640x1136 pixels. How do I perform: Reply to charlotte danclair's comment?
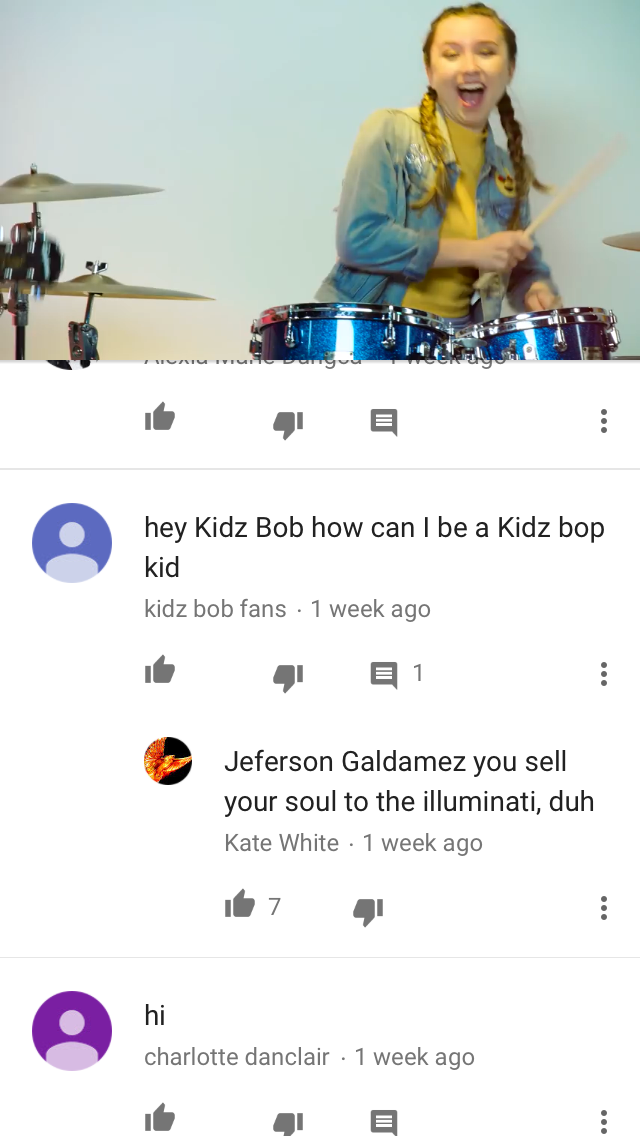pos(383,1122)
